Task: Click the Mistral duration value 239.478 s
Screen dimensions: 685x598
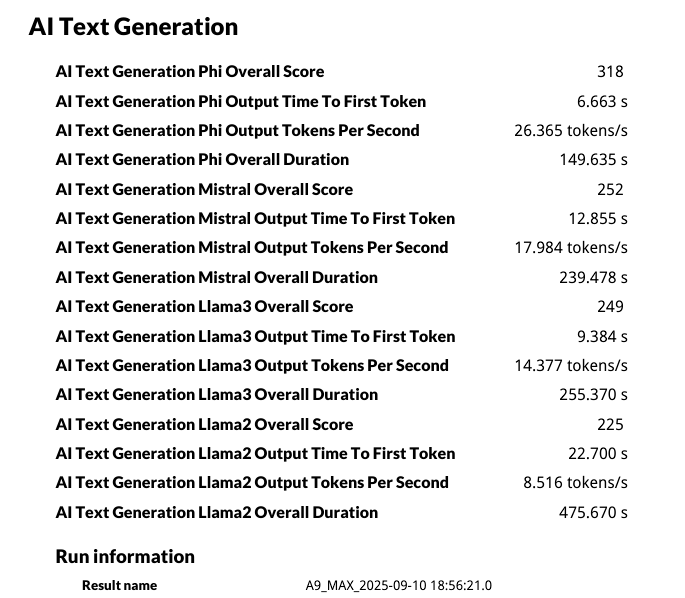Action: tap(593, 277)
